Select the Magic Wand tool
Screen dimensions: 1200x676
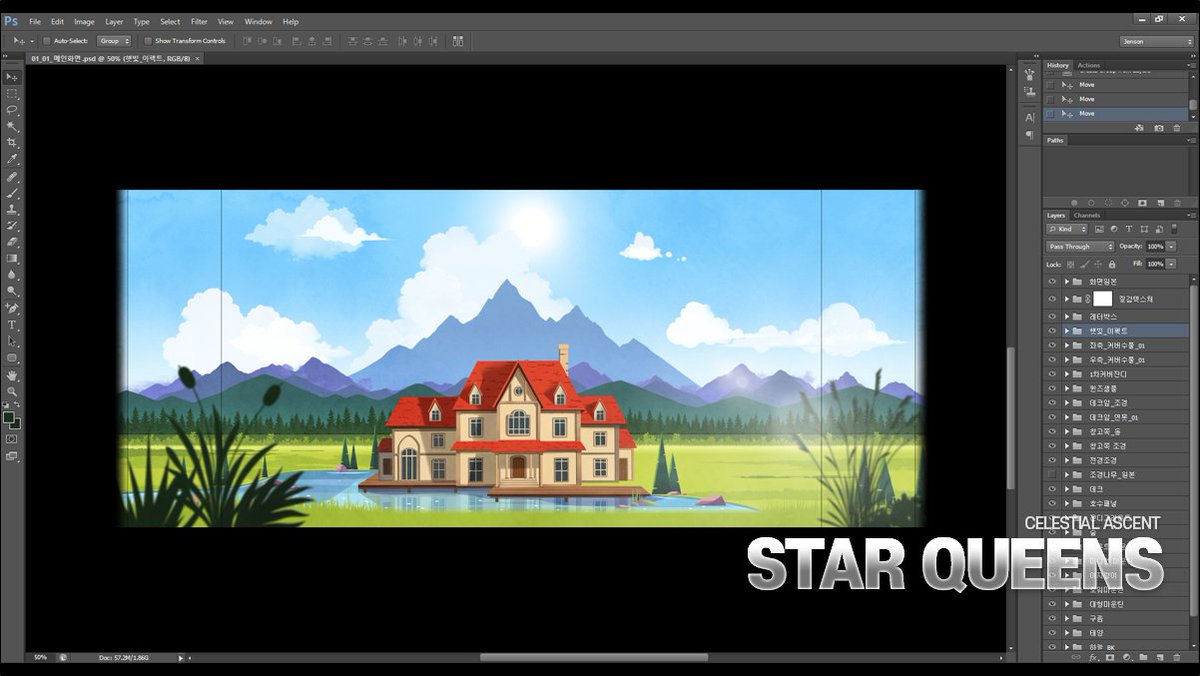tap(12, 126)
